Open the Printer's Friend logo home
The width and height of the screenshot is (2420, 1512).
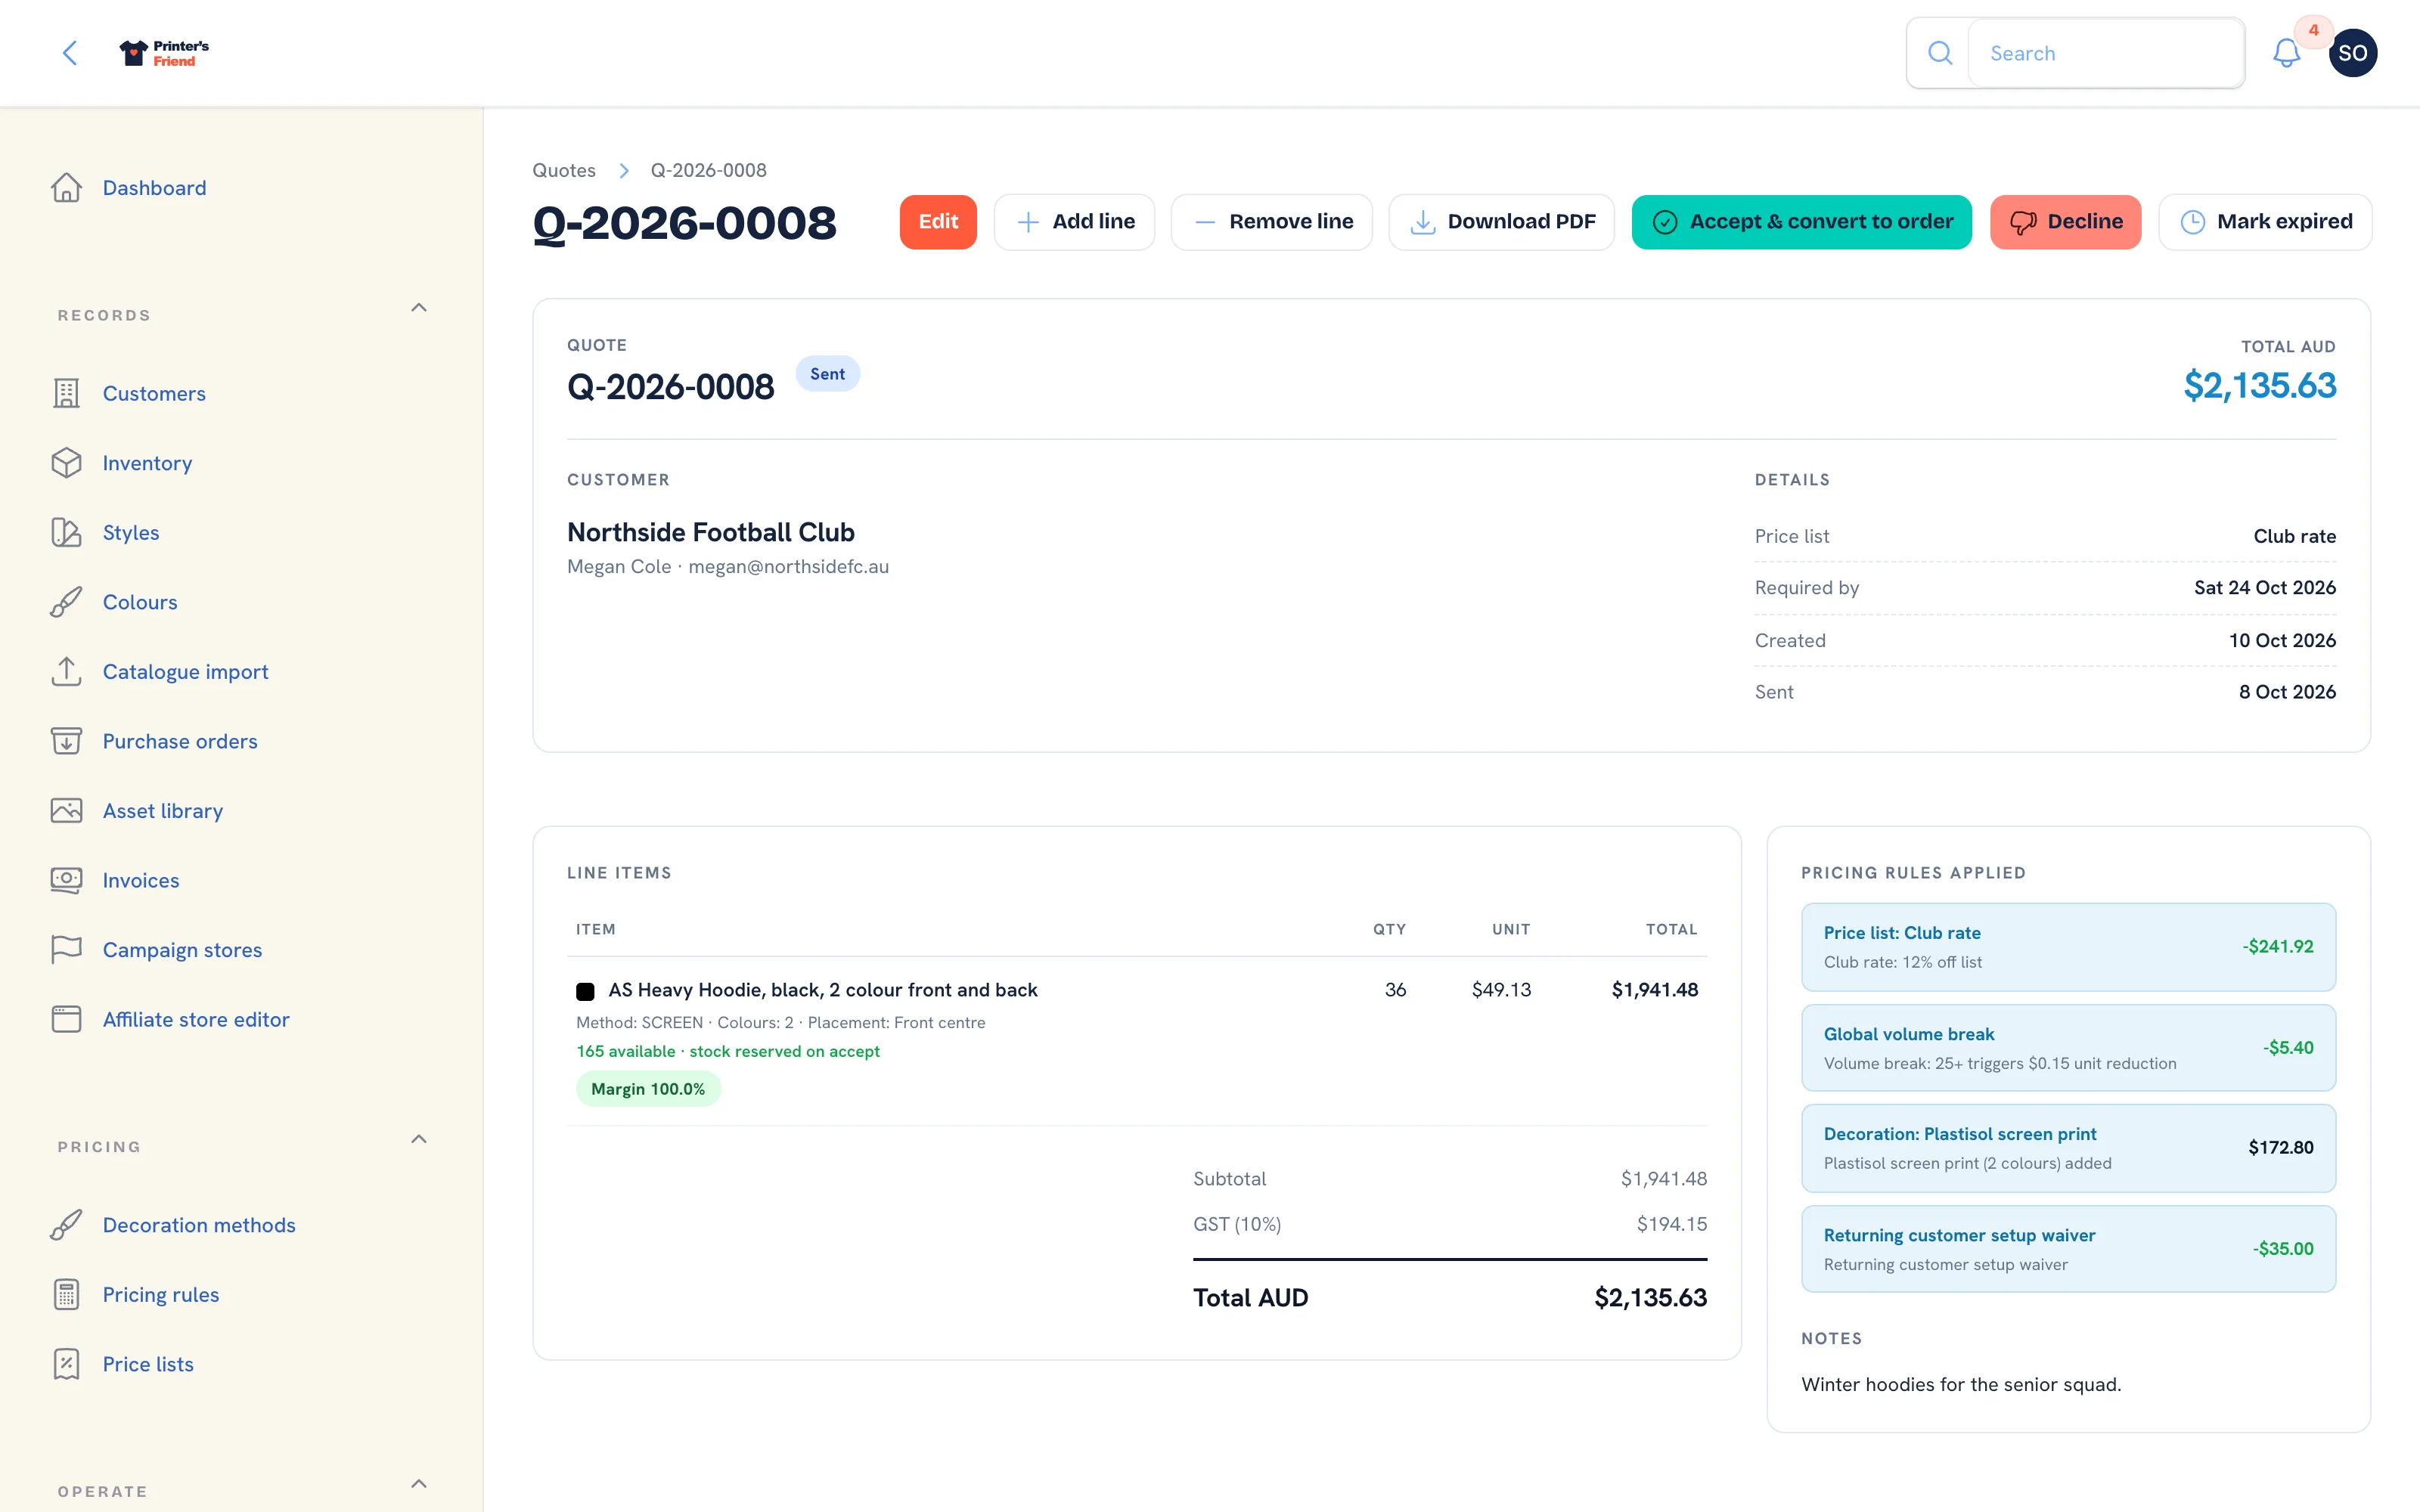click(164, 53)
